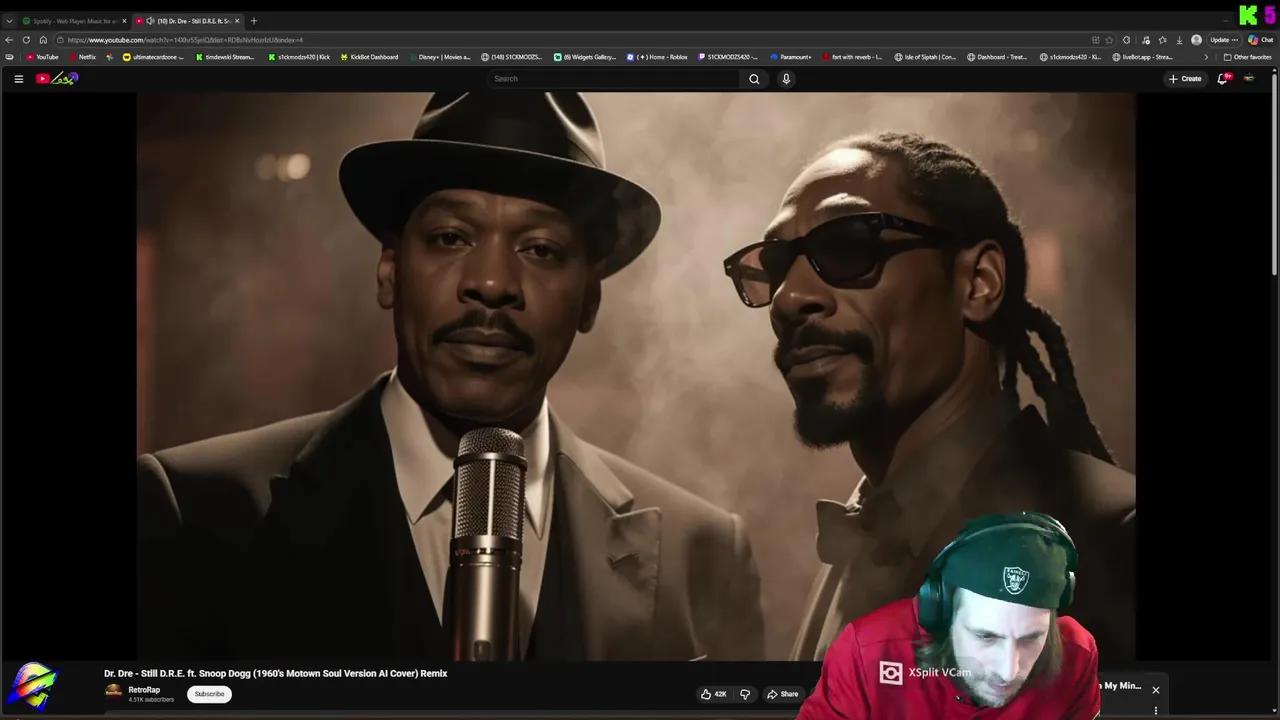The image size is (1280, 720).
Task: Click the browser address bar URL
Action: click(x=185, y=40)
